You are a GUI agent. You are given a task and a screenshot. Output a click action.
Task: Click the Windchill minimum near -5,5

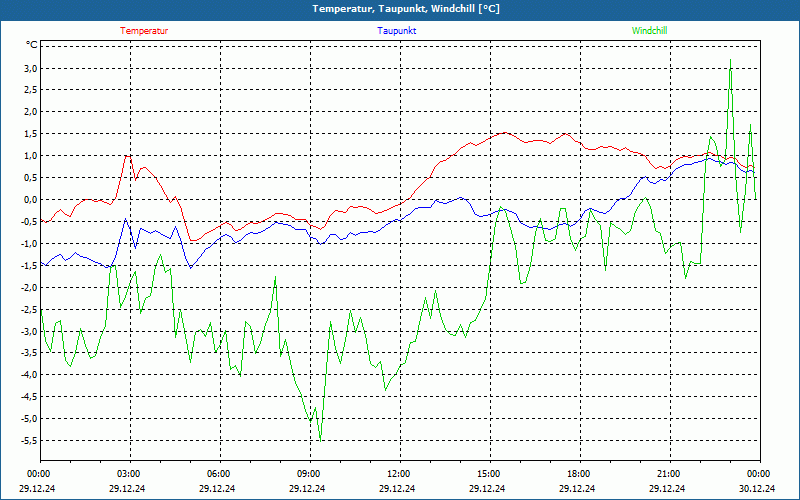[x=320, y=440]
